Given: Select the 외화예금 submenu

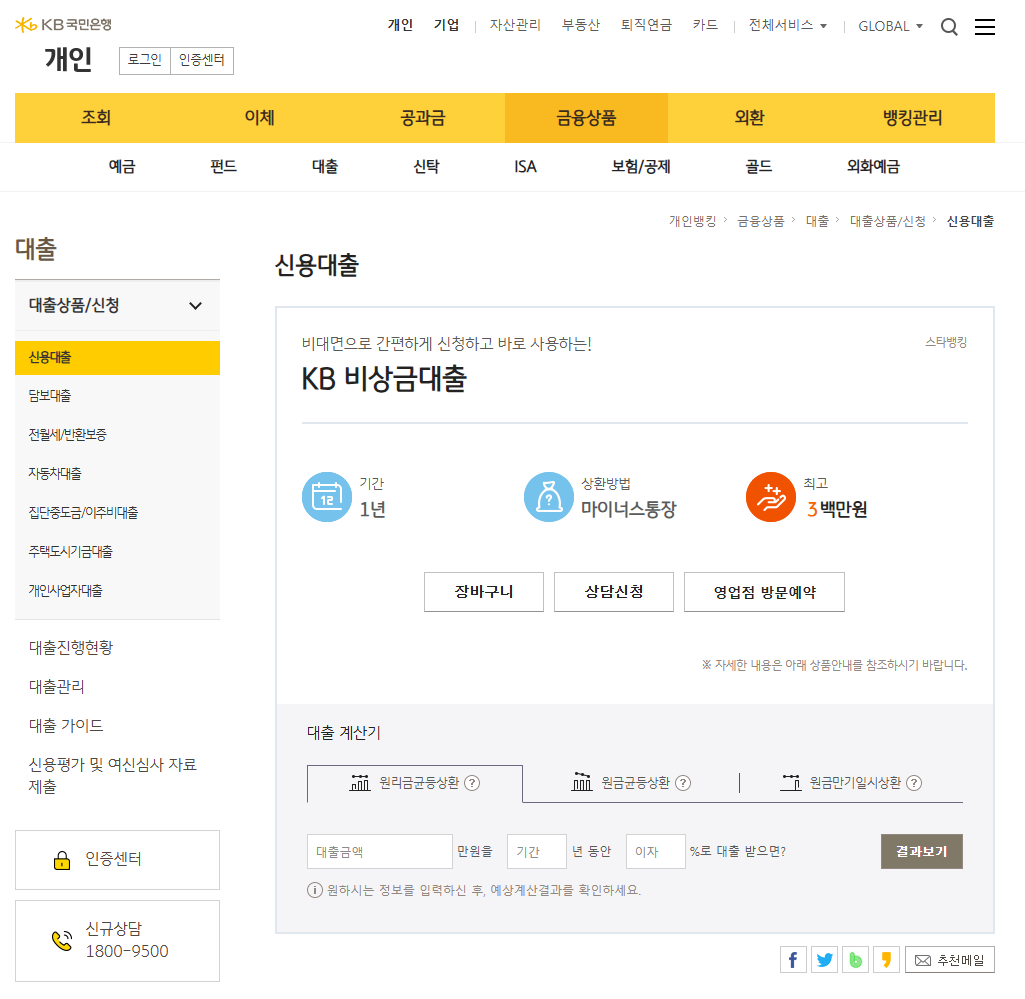Looking at the screenshot, I should point(873,167).
